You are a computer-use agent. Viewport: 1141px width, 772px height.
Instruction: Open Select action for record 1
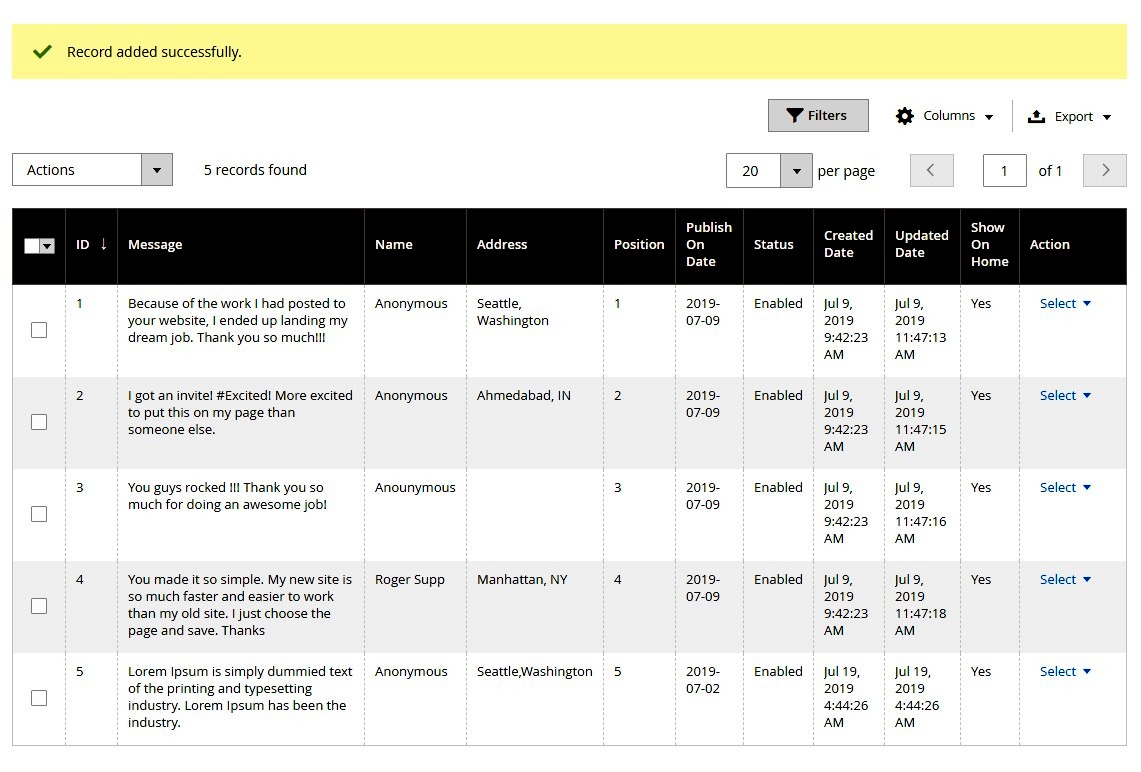1064,304
